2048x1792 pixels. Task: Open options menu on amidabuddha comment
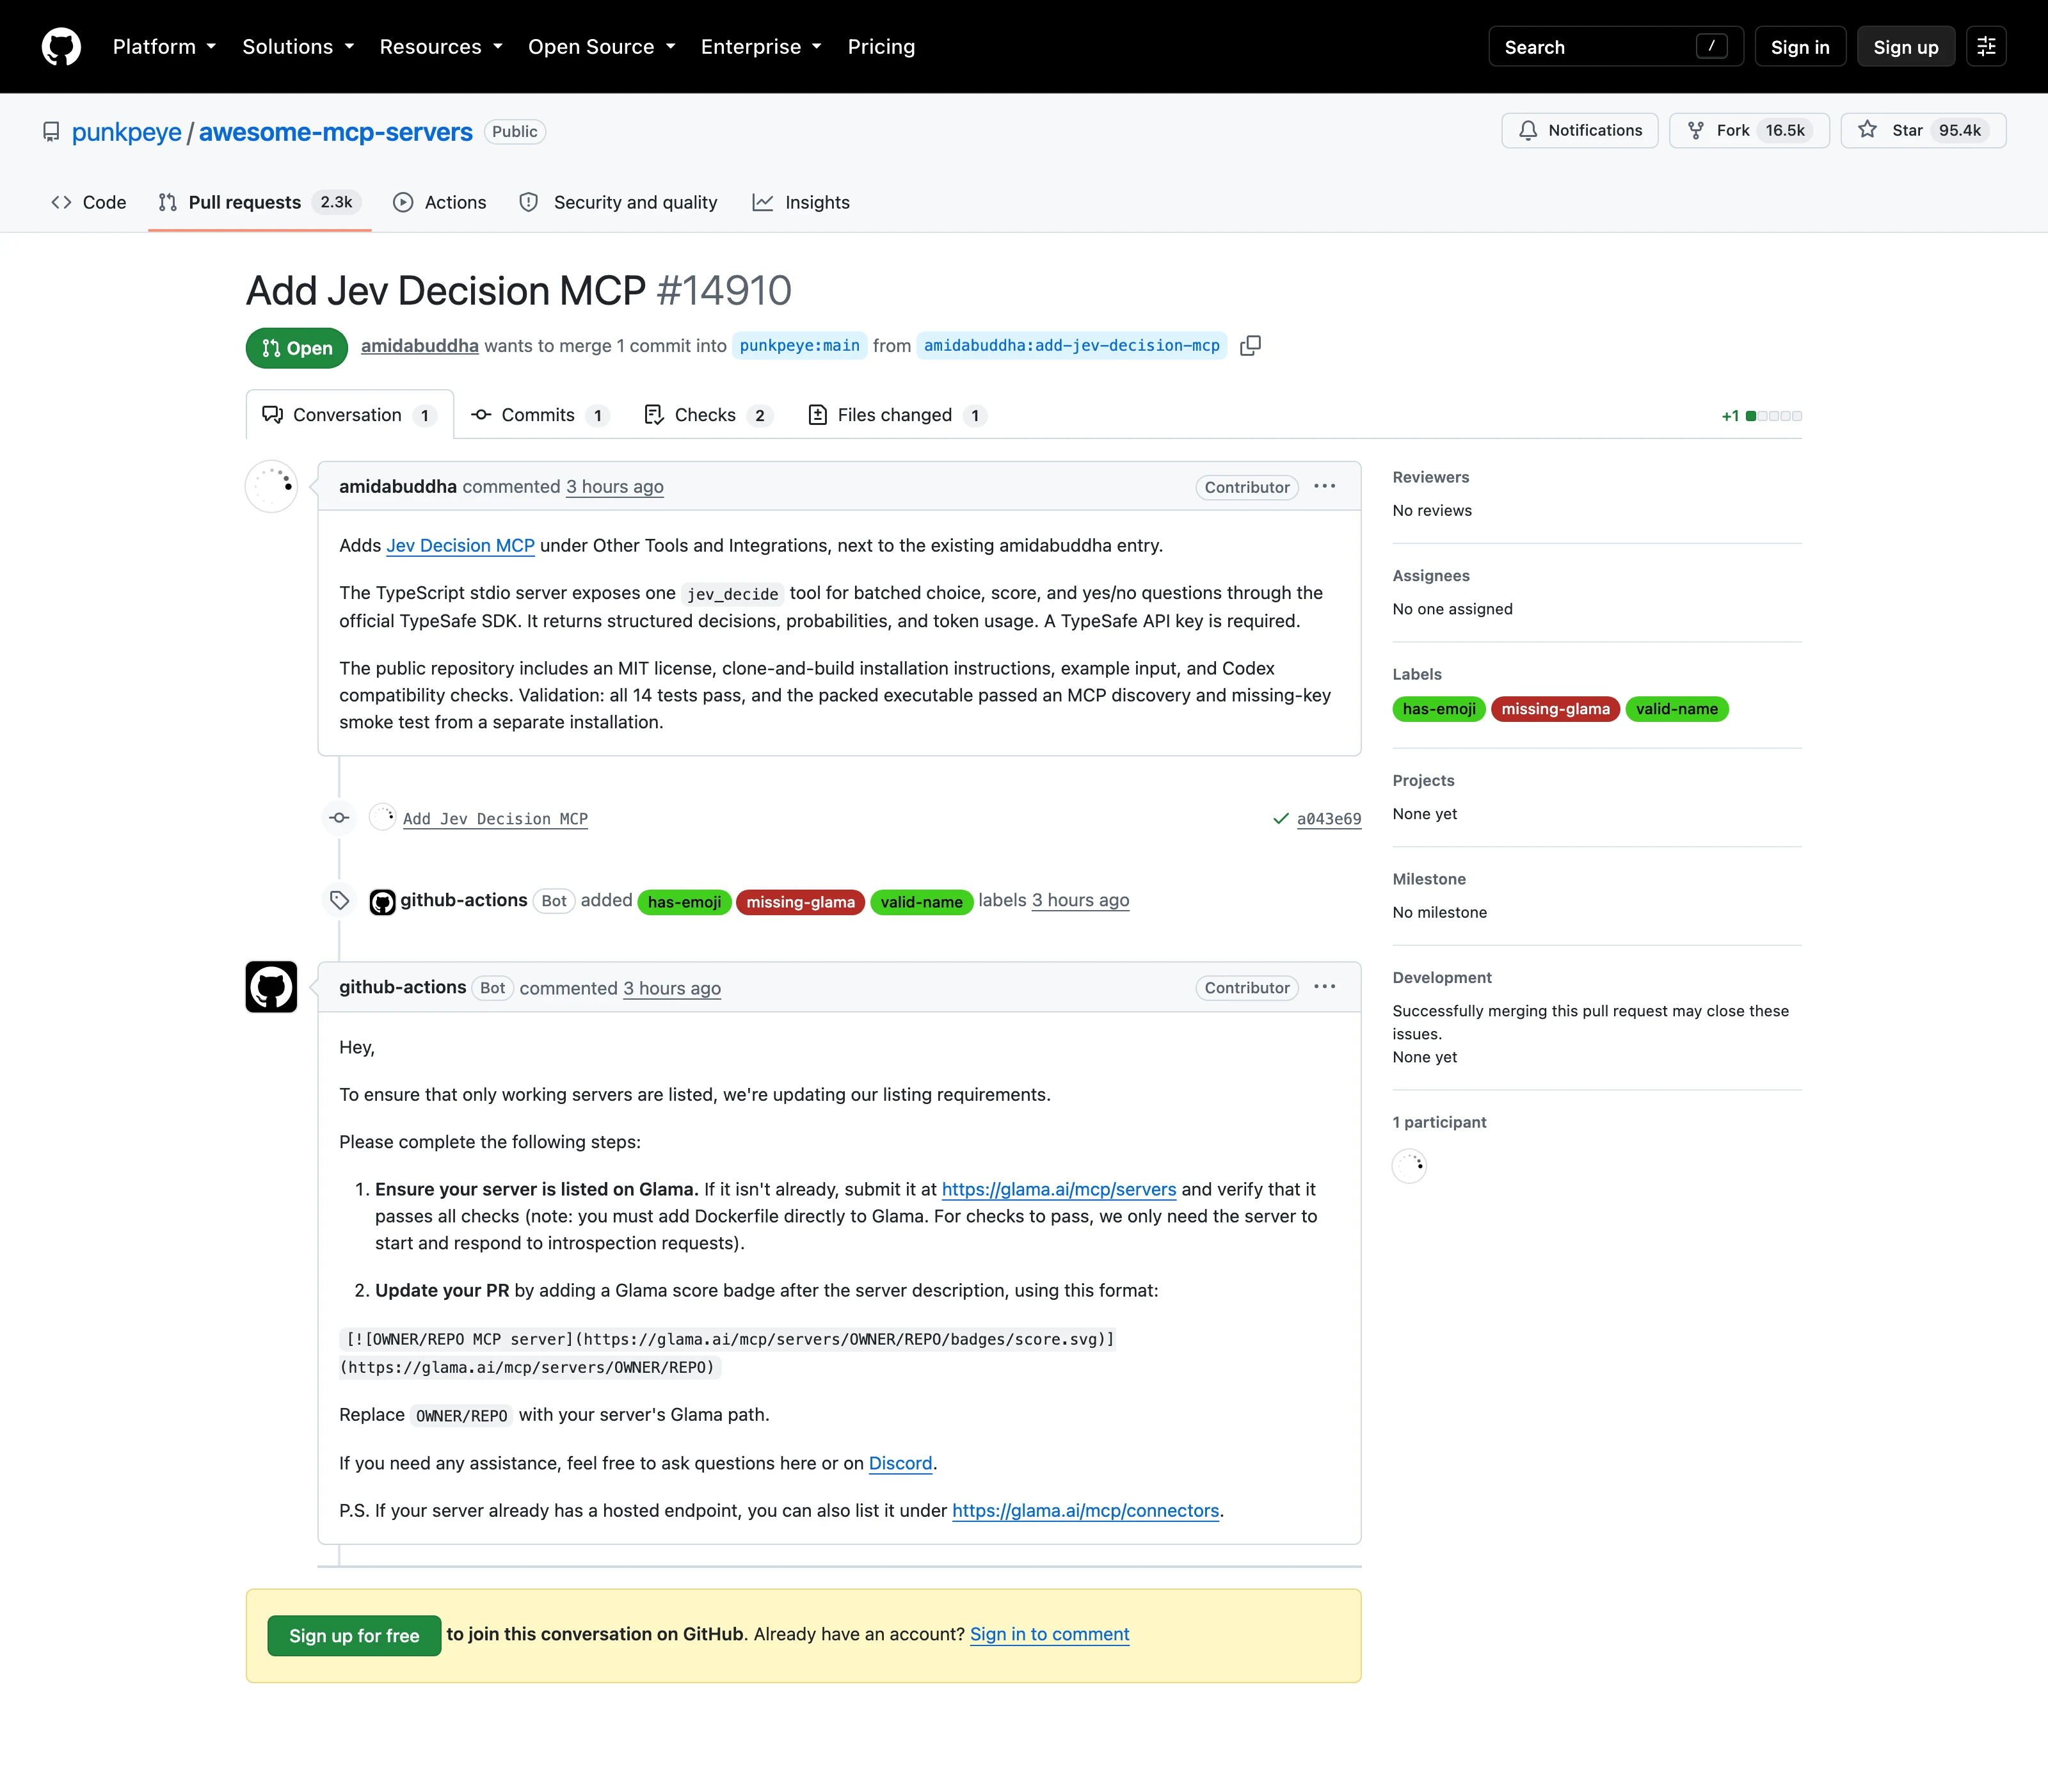[1325, 487]
